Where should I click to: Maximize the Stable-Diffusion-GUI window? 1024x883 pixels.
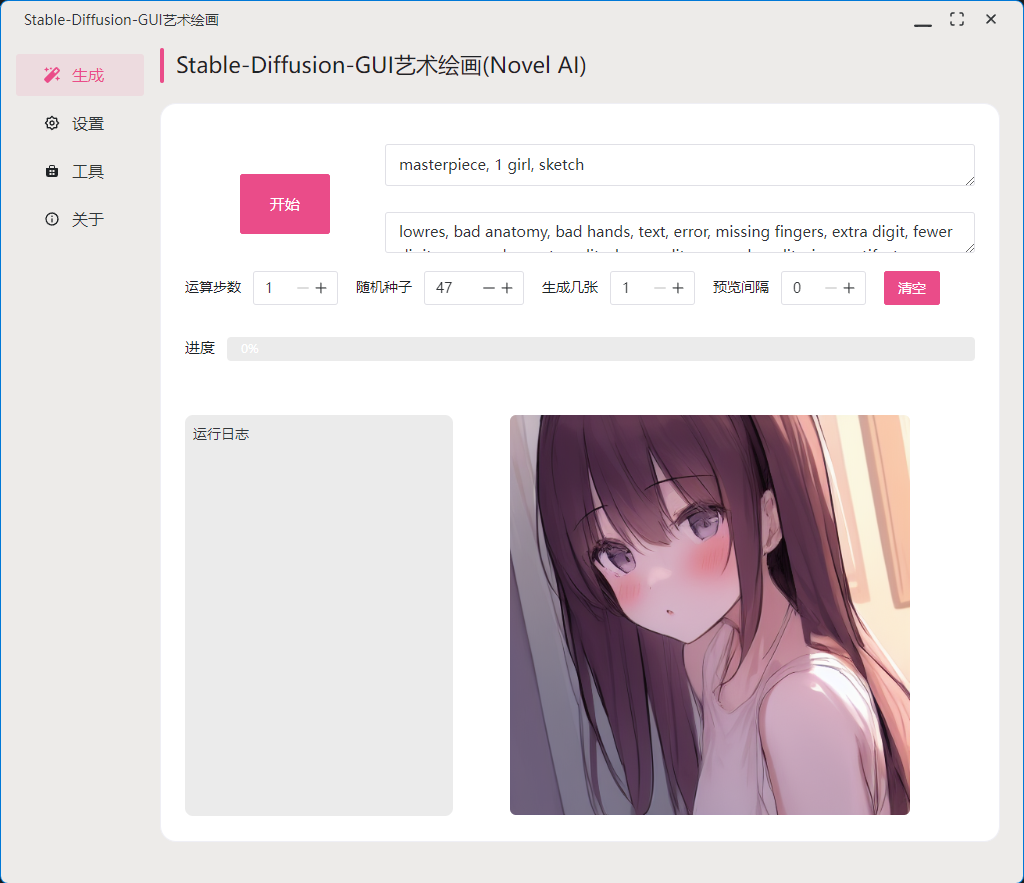pyautogui.click(x=957, y=20)
